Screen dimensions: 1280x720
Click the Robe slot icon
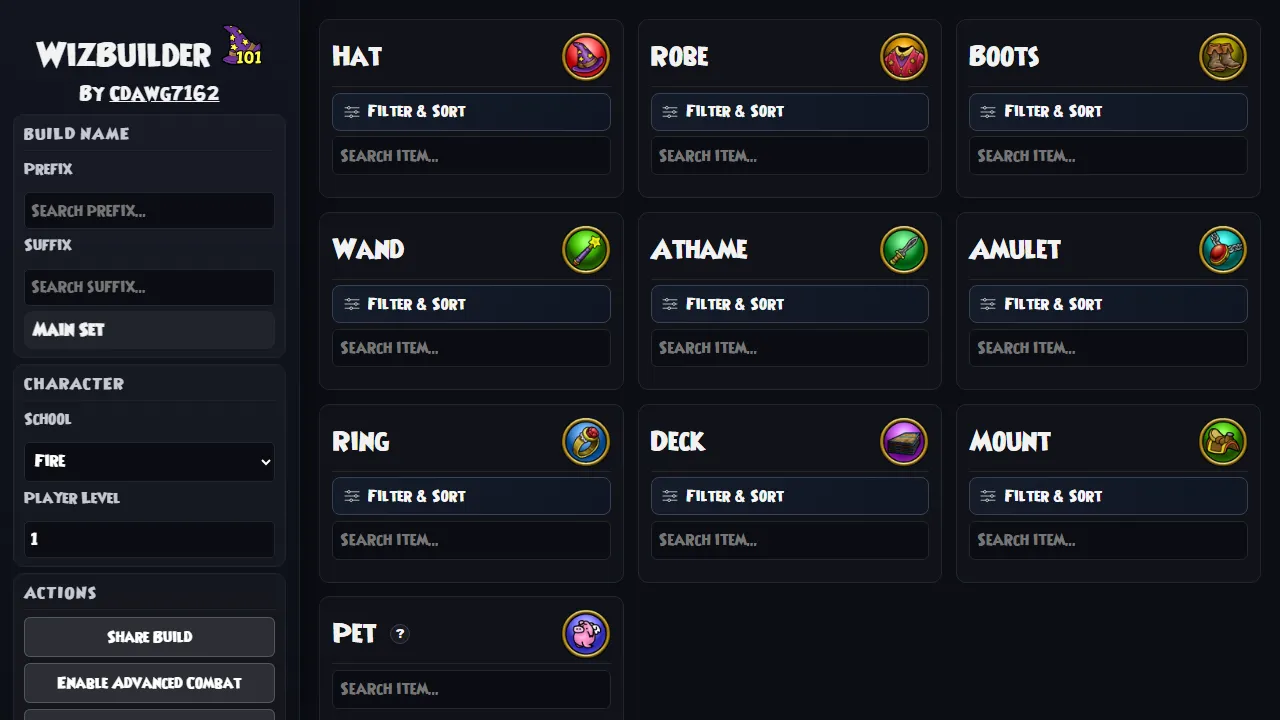904,57
